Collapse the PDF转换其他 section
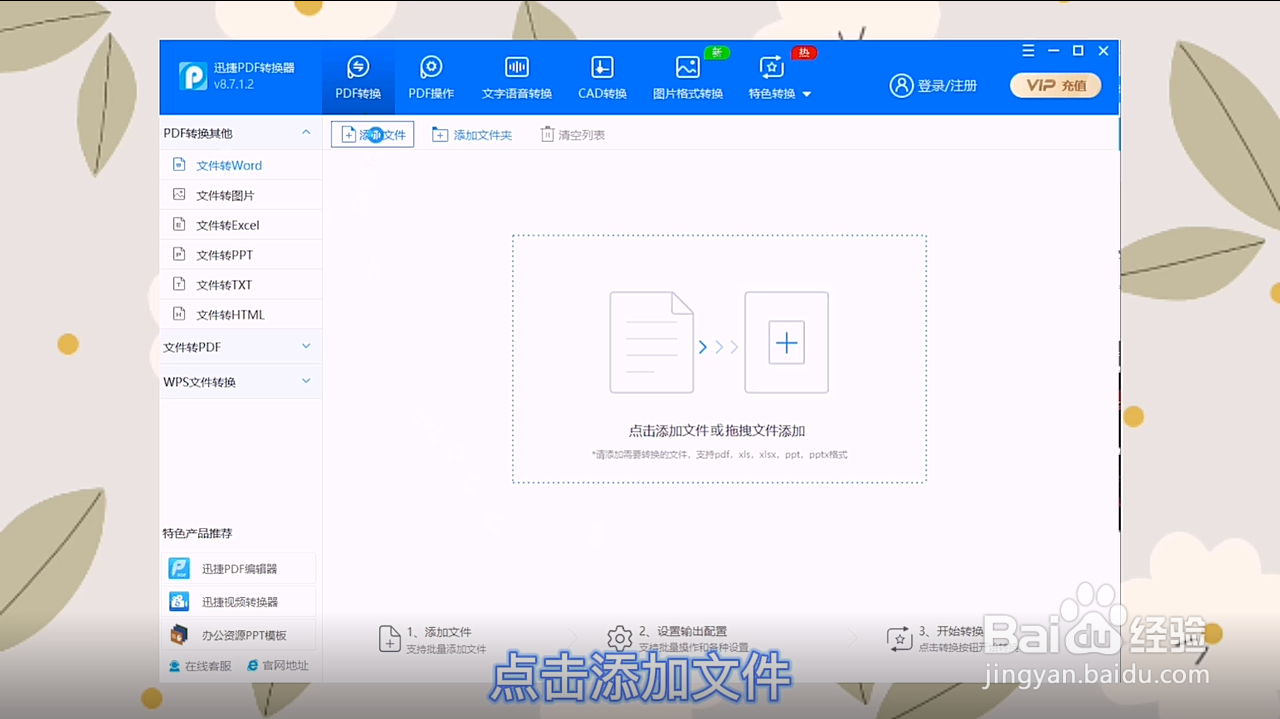1280x719 pixels. click(306, 132)
